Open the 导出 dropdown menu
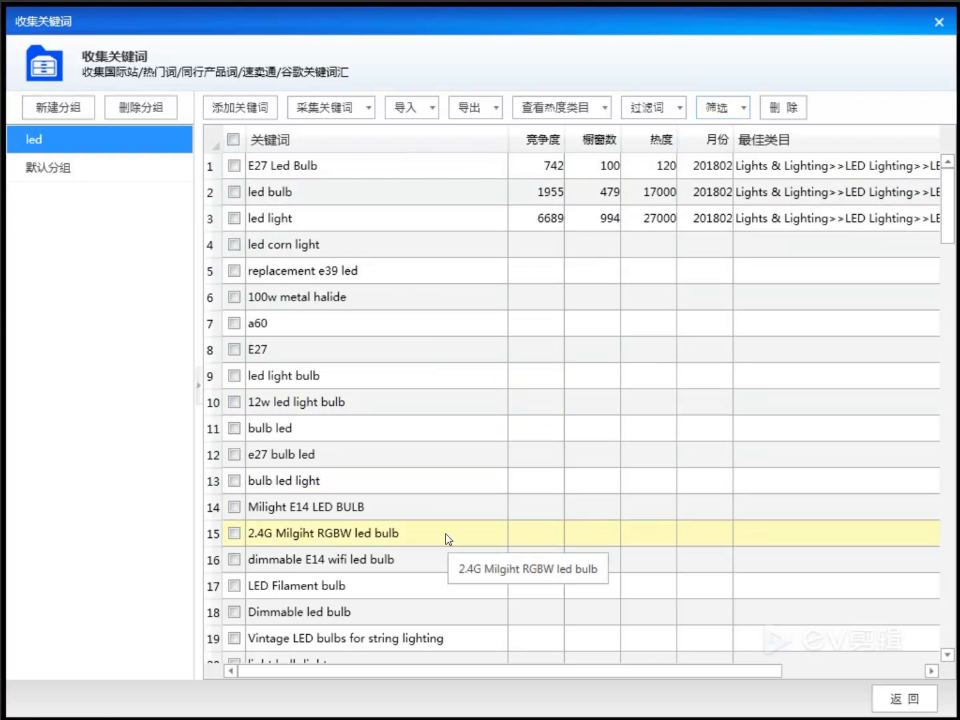This screenshot has width=960, height=720. 476,108
